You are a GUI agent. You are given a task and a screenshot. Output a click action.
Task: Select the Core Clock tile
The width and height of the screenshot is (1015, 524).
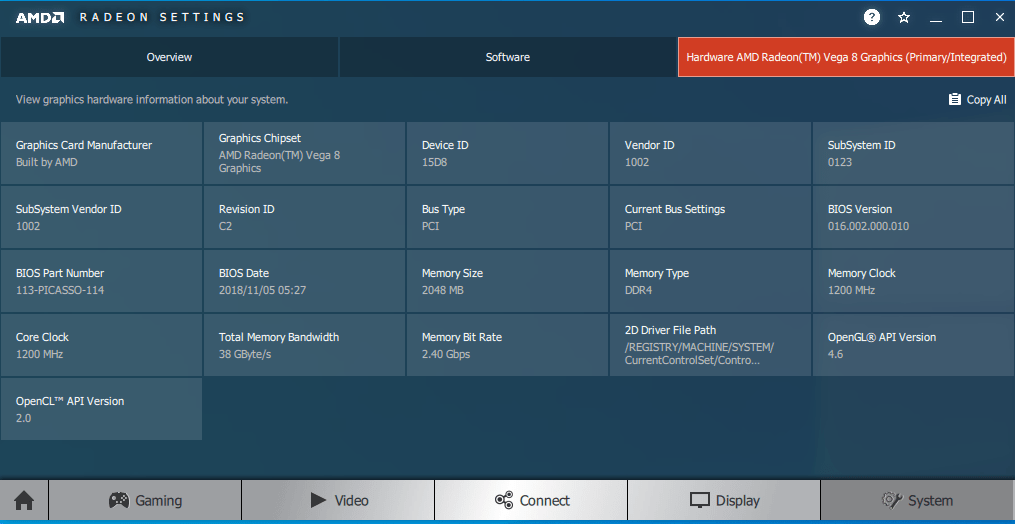(102, 345)
